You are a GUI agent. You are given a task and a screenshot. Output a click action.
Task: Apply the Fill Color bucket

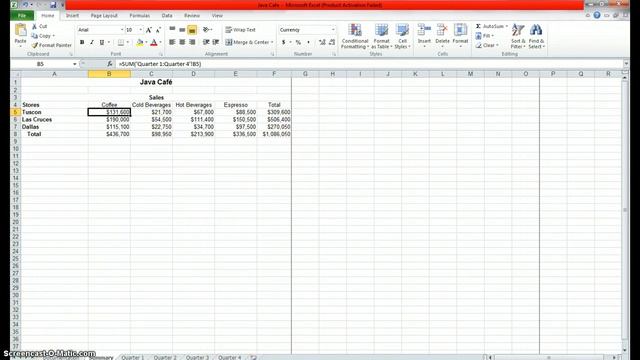tap(140, 42)
